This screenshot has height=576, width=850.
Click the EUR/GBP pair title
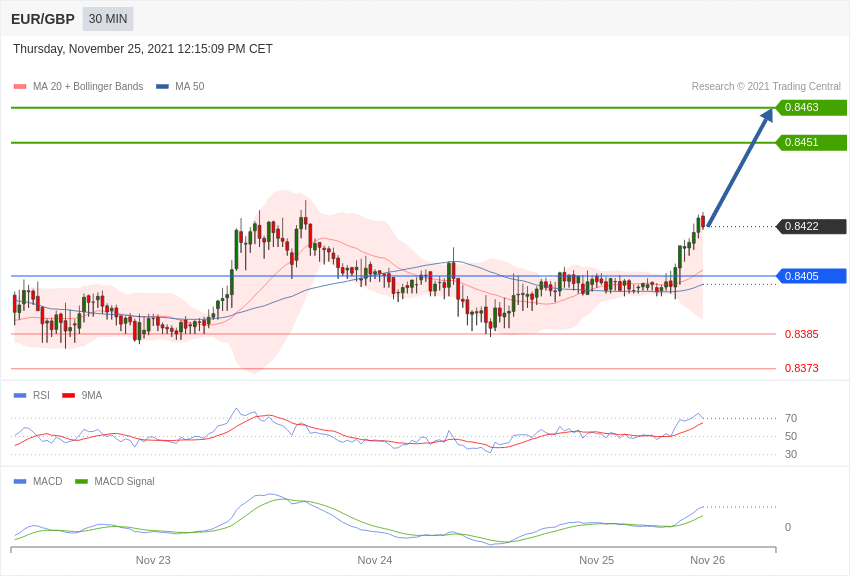tap(43, 20)
